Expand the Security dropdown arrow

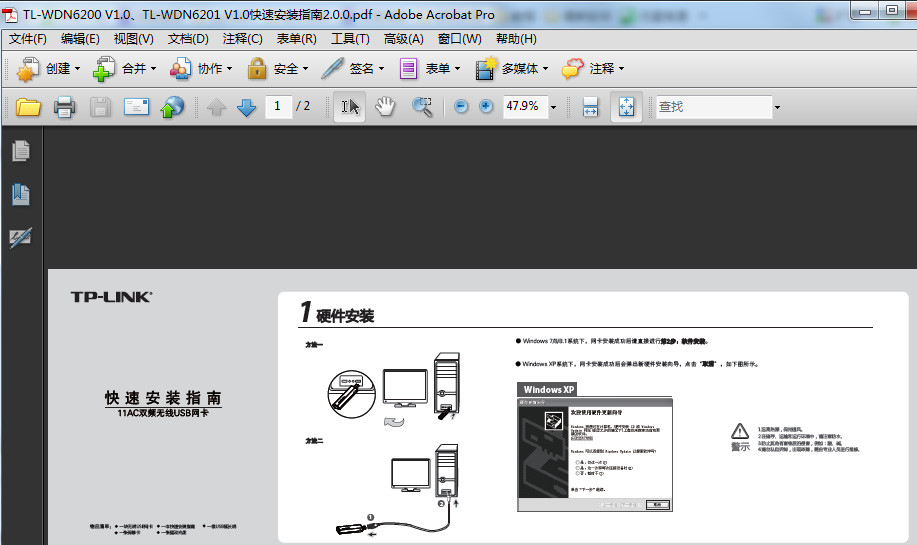[x=305, y=68]
